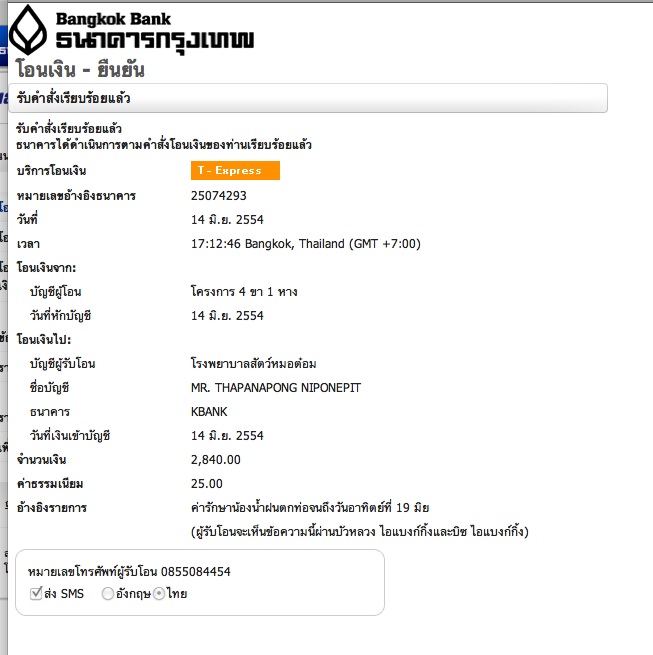The height and width of the screenshot is (655, 653).
Task: Click the recipient account โรงพยาบาลสัตว์หมอต้อม
Action: [x=254, y=363]
